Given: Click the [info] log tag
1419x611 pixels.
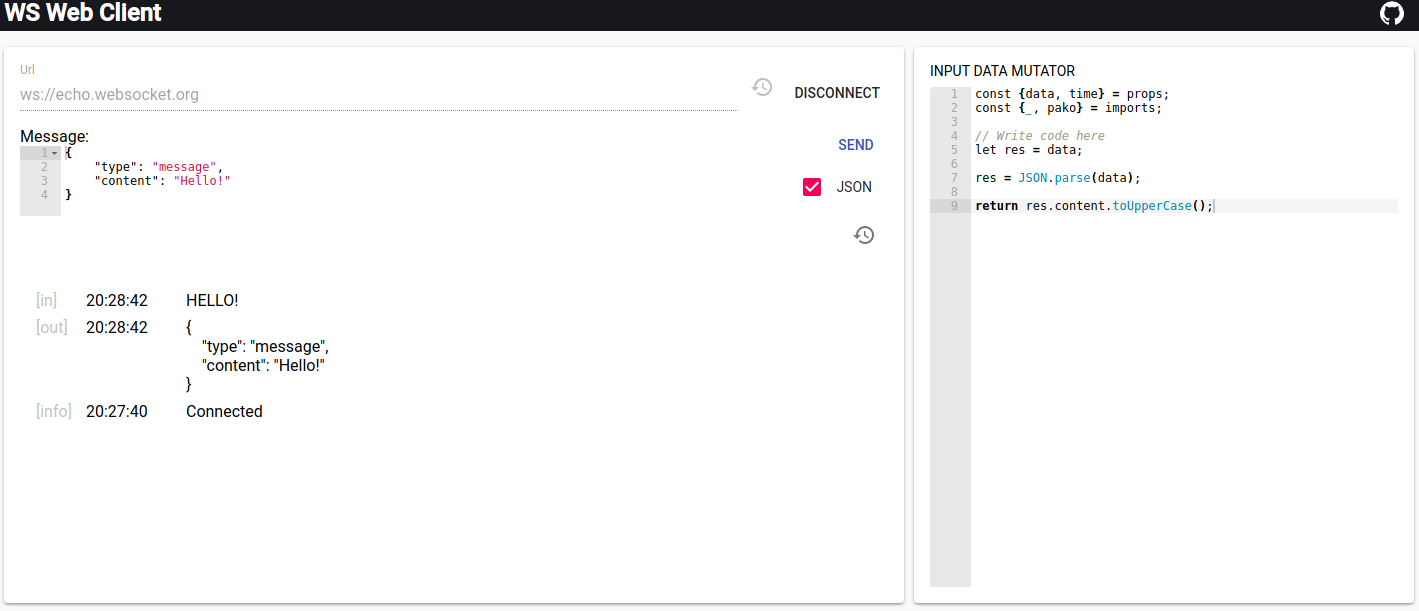Looking at the screenshot, I should (x=54, y=411).
